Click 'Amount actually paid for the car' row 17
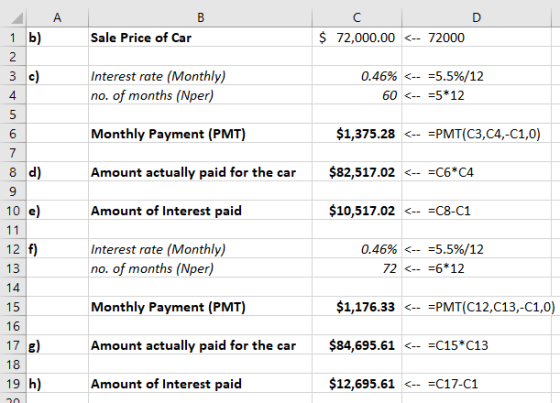Screen dimensions: 560x403 click(193, 345)
